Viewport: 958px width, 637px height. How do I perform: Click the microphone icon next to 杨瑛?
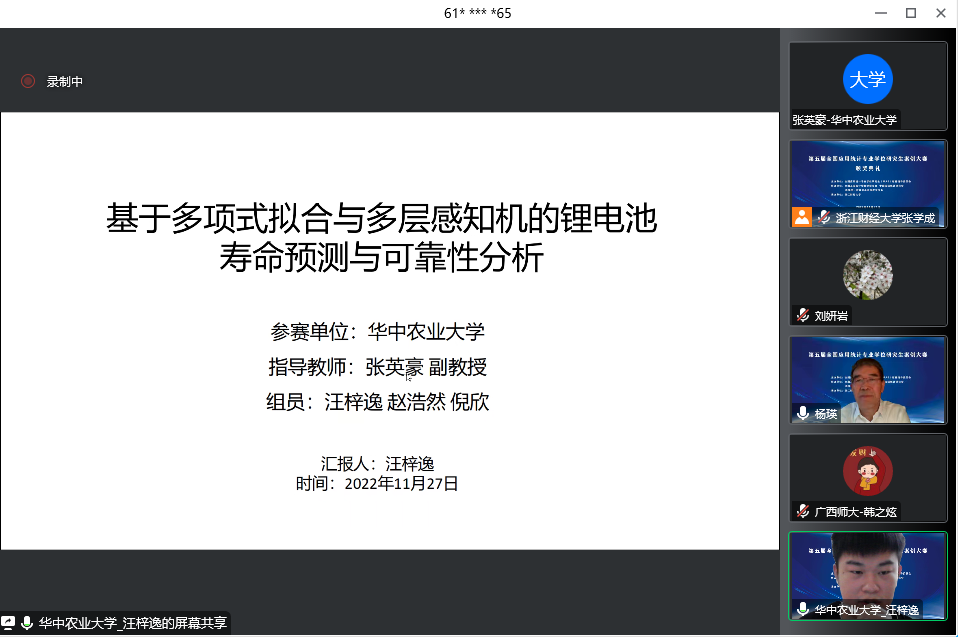click(802, 413)
